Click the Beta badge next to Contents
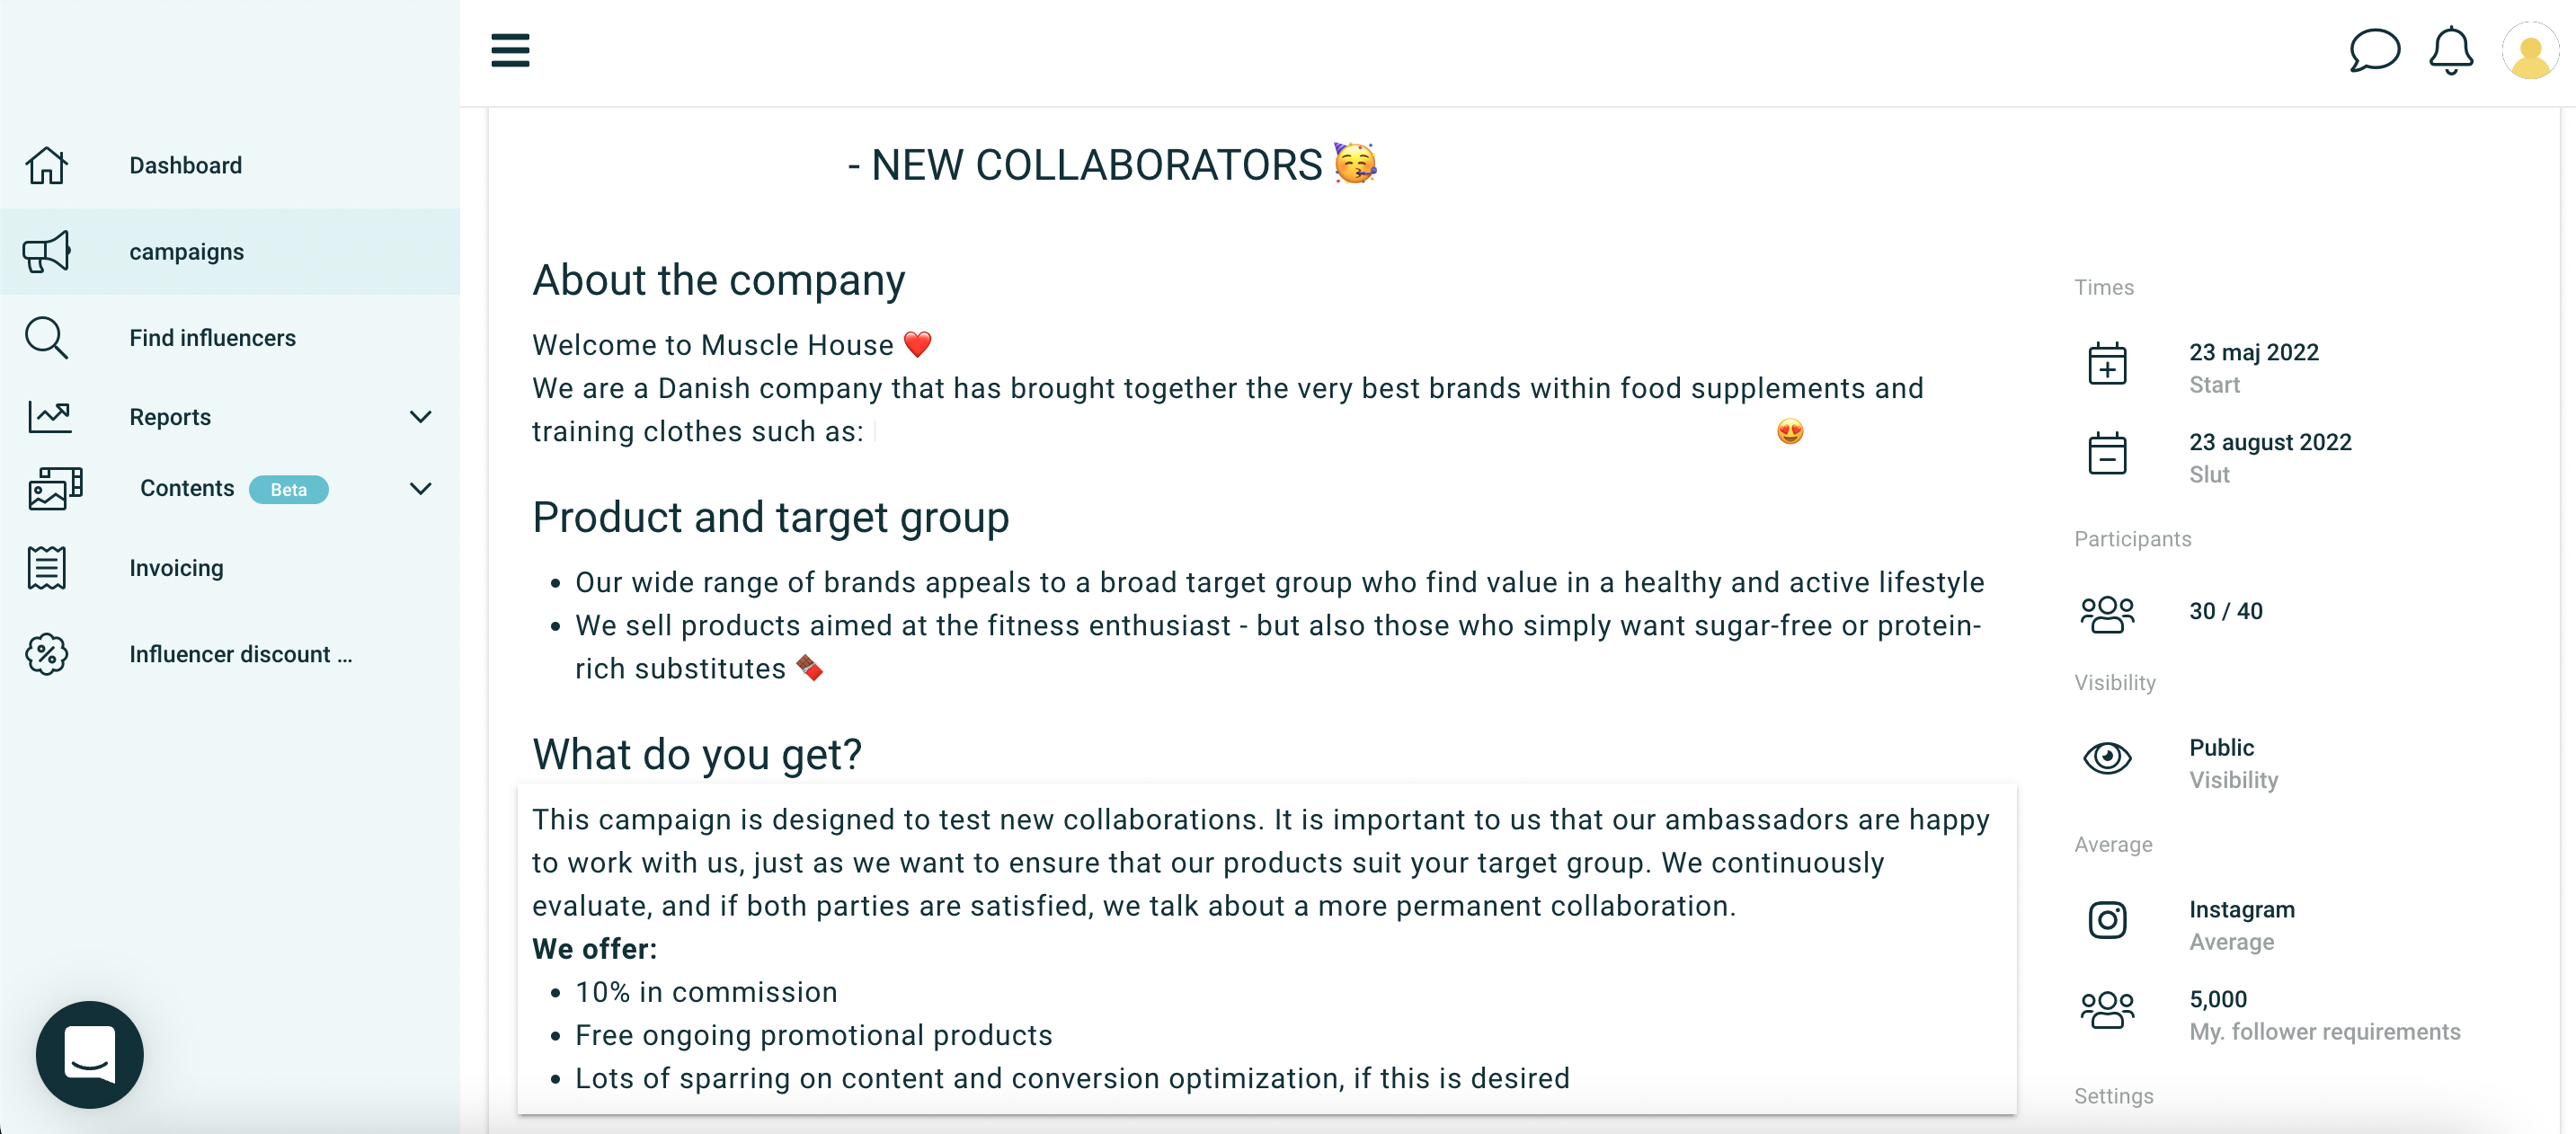This screenshot has width=2576, height=1134. point(288,490)
